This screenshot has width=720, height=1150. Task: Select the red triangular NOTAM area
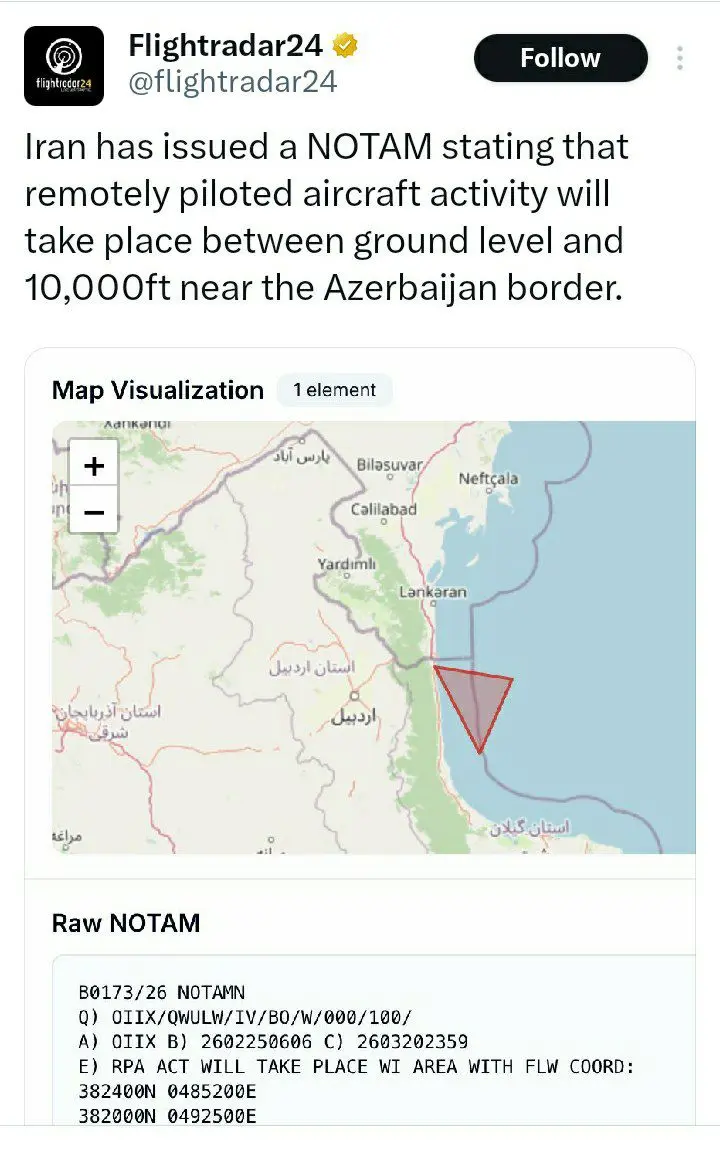(474, 699)
